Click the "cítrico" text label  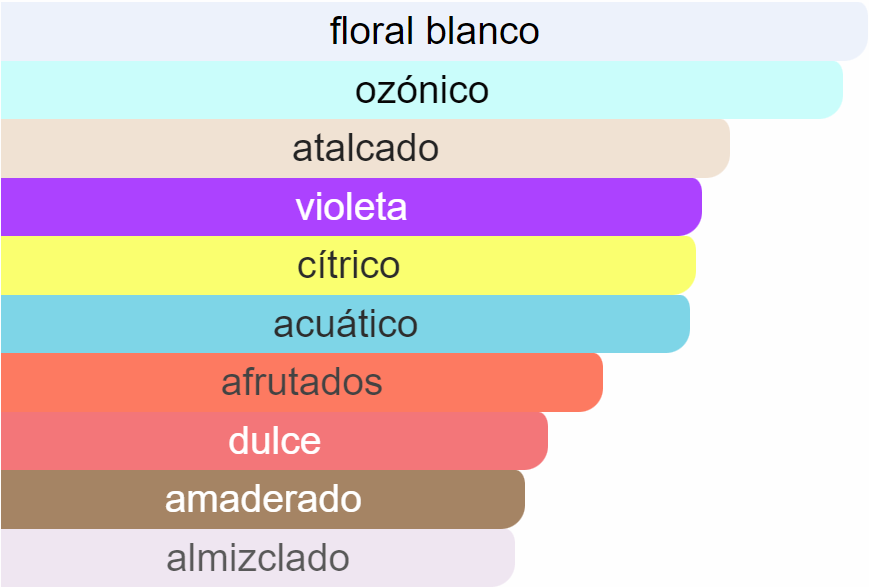point(349,265)
